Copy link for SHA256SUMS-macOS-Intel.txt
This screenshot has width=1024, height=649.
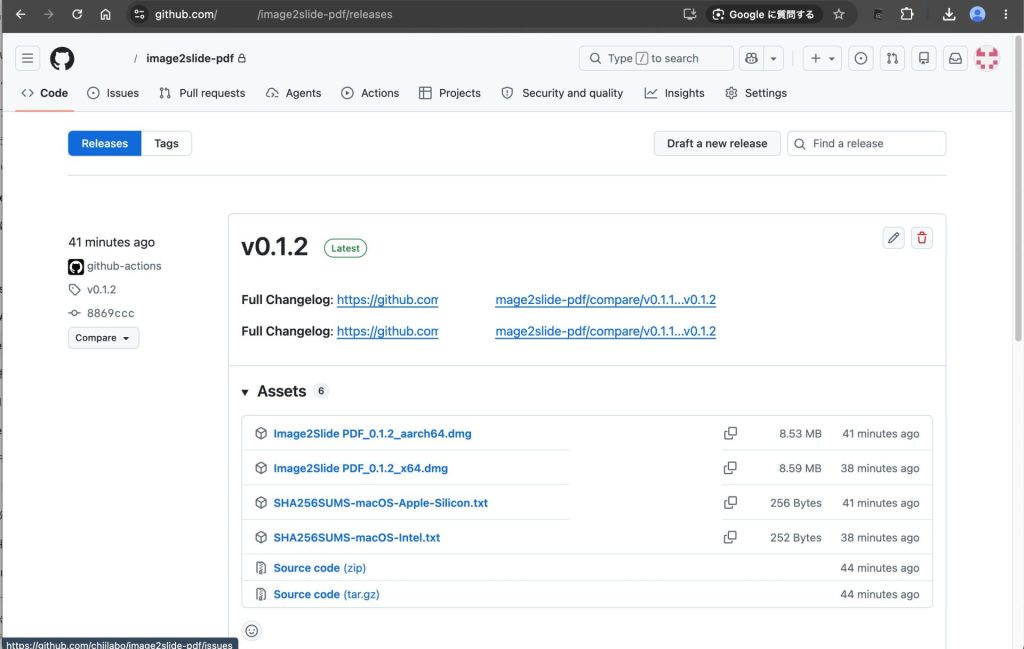[x=730, y=537]
